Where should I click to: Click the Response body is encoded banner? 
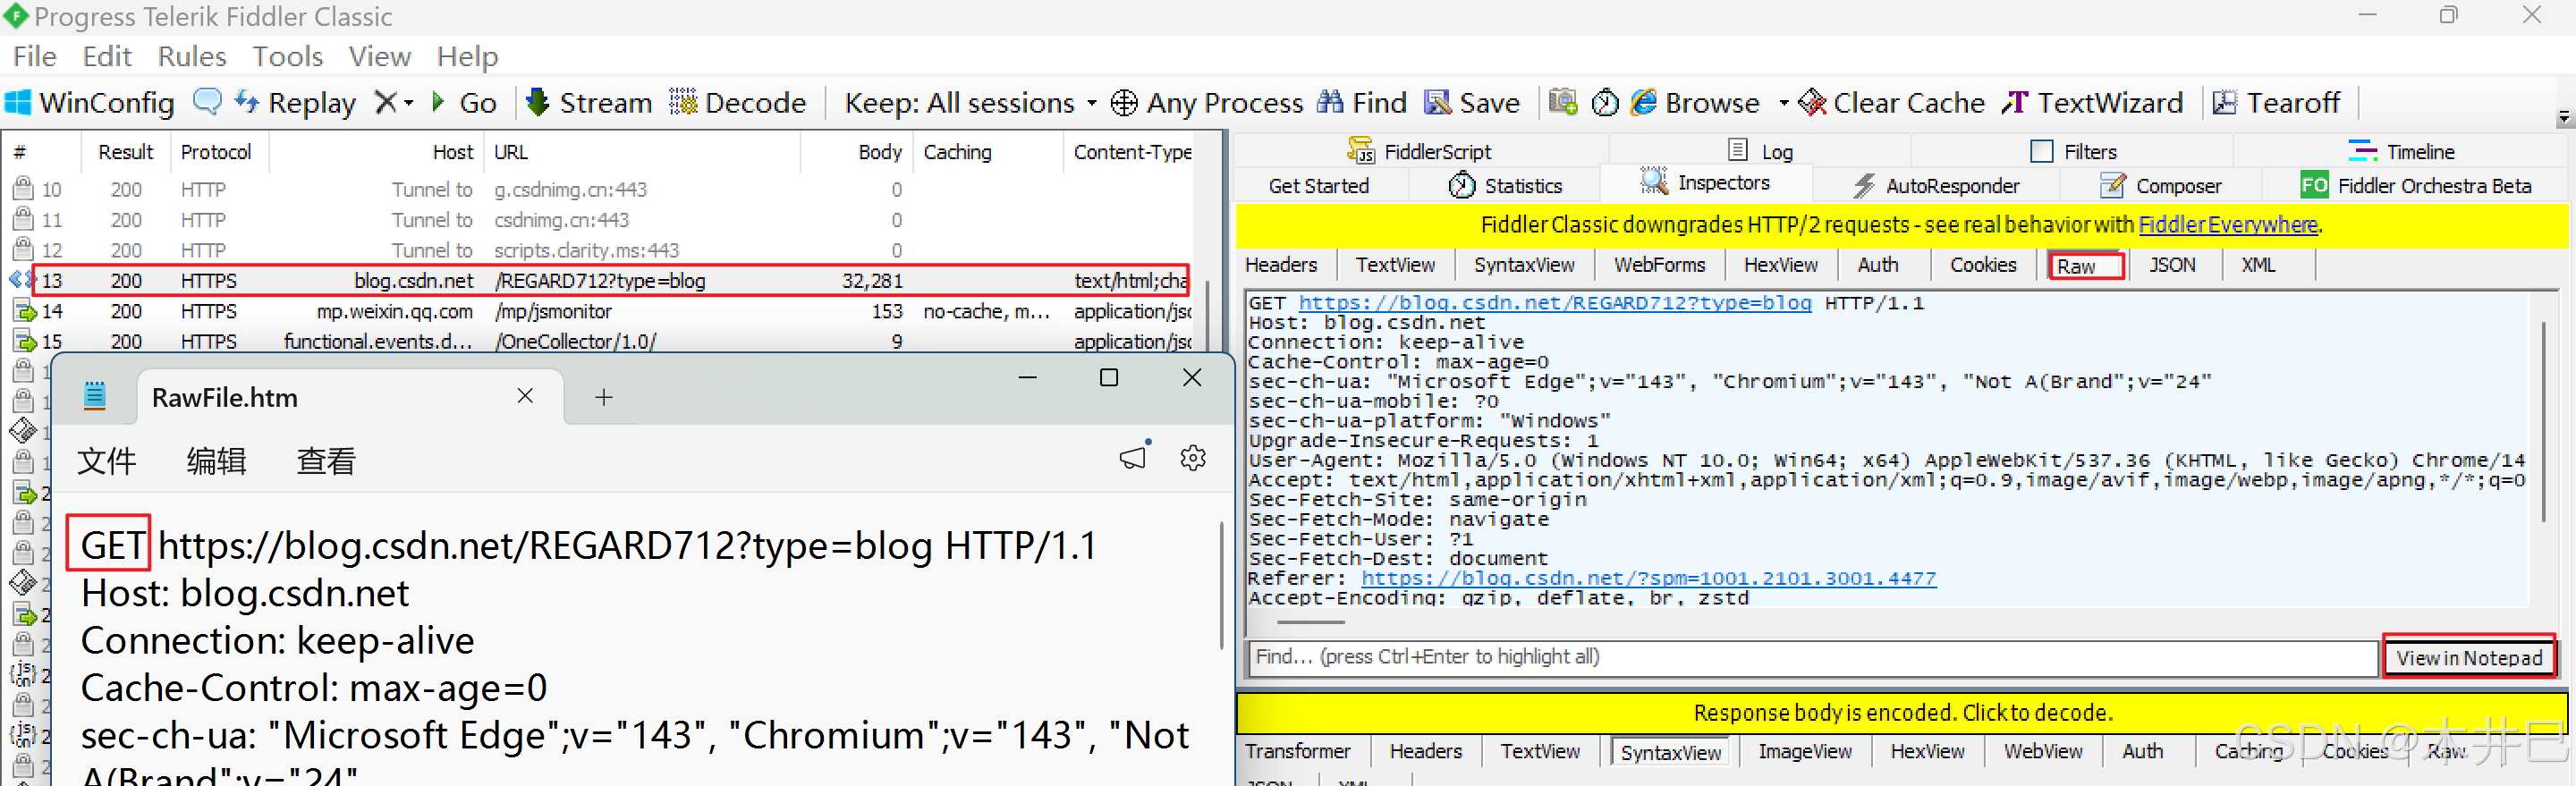click(1902, 713)
